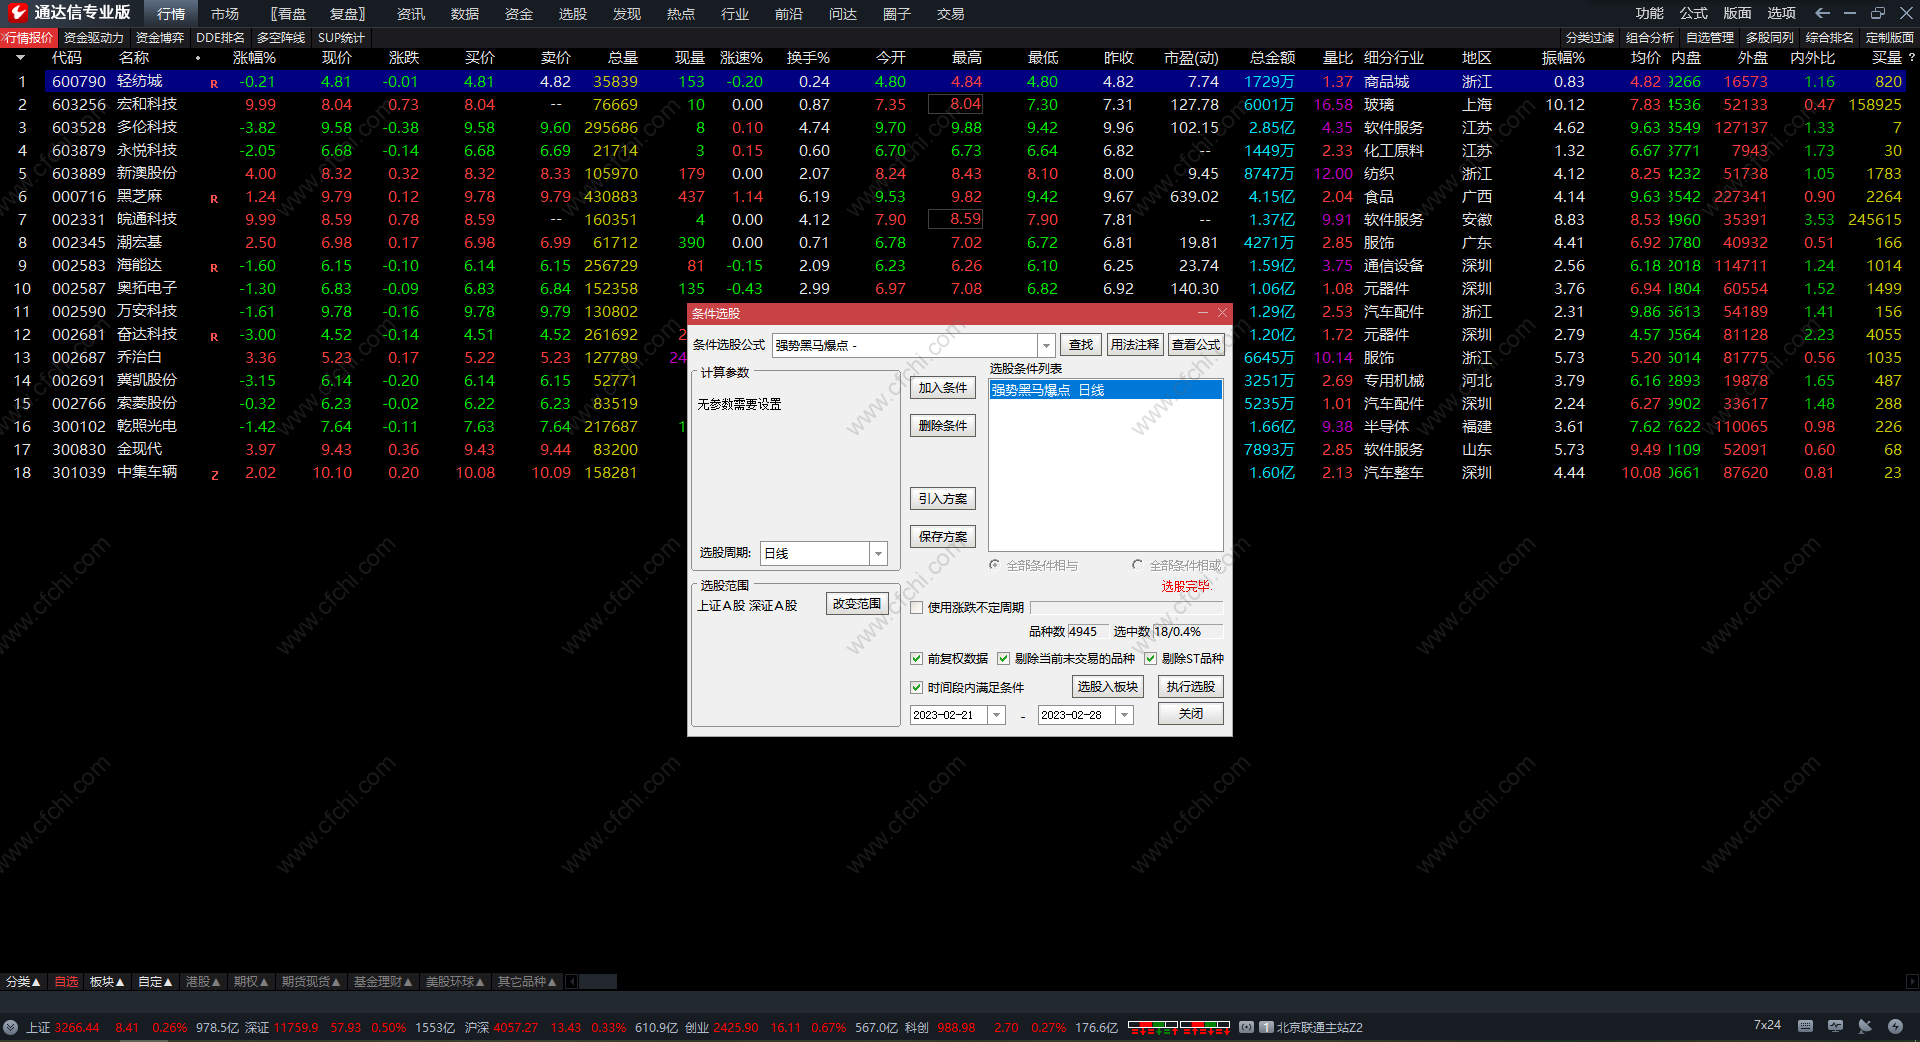The width and height of the screenshot is (1920, 1042).
Task: Select 强势黑马爆点 日线 in condition list
Action: [x=1104, y=390]
